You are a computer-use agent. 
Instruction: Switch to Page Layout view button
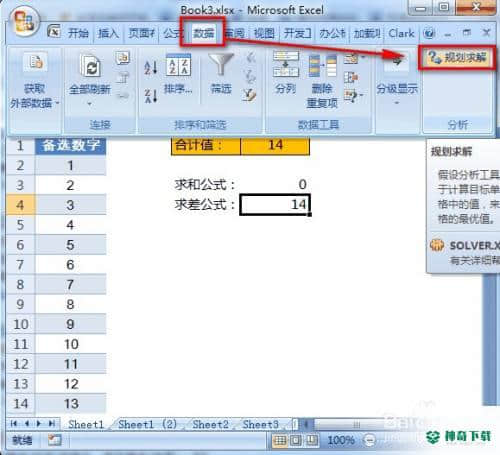click(x=296, y=441)
